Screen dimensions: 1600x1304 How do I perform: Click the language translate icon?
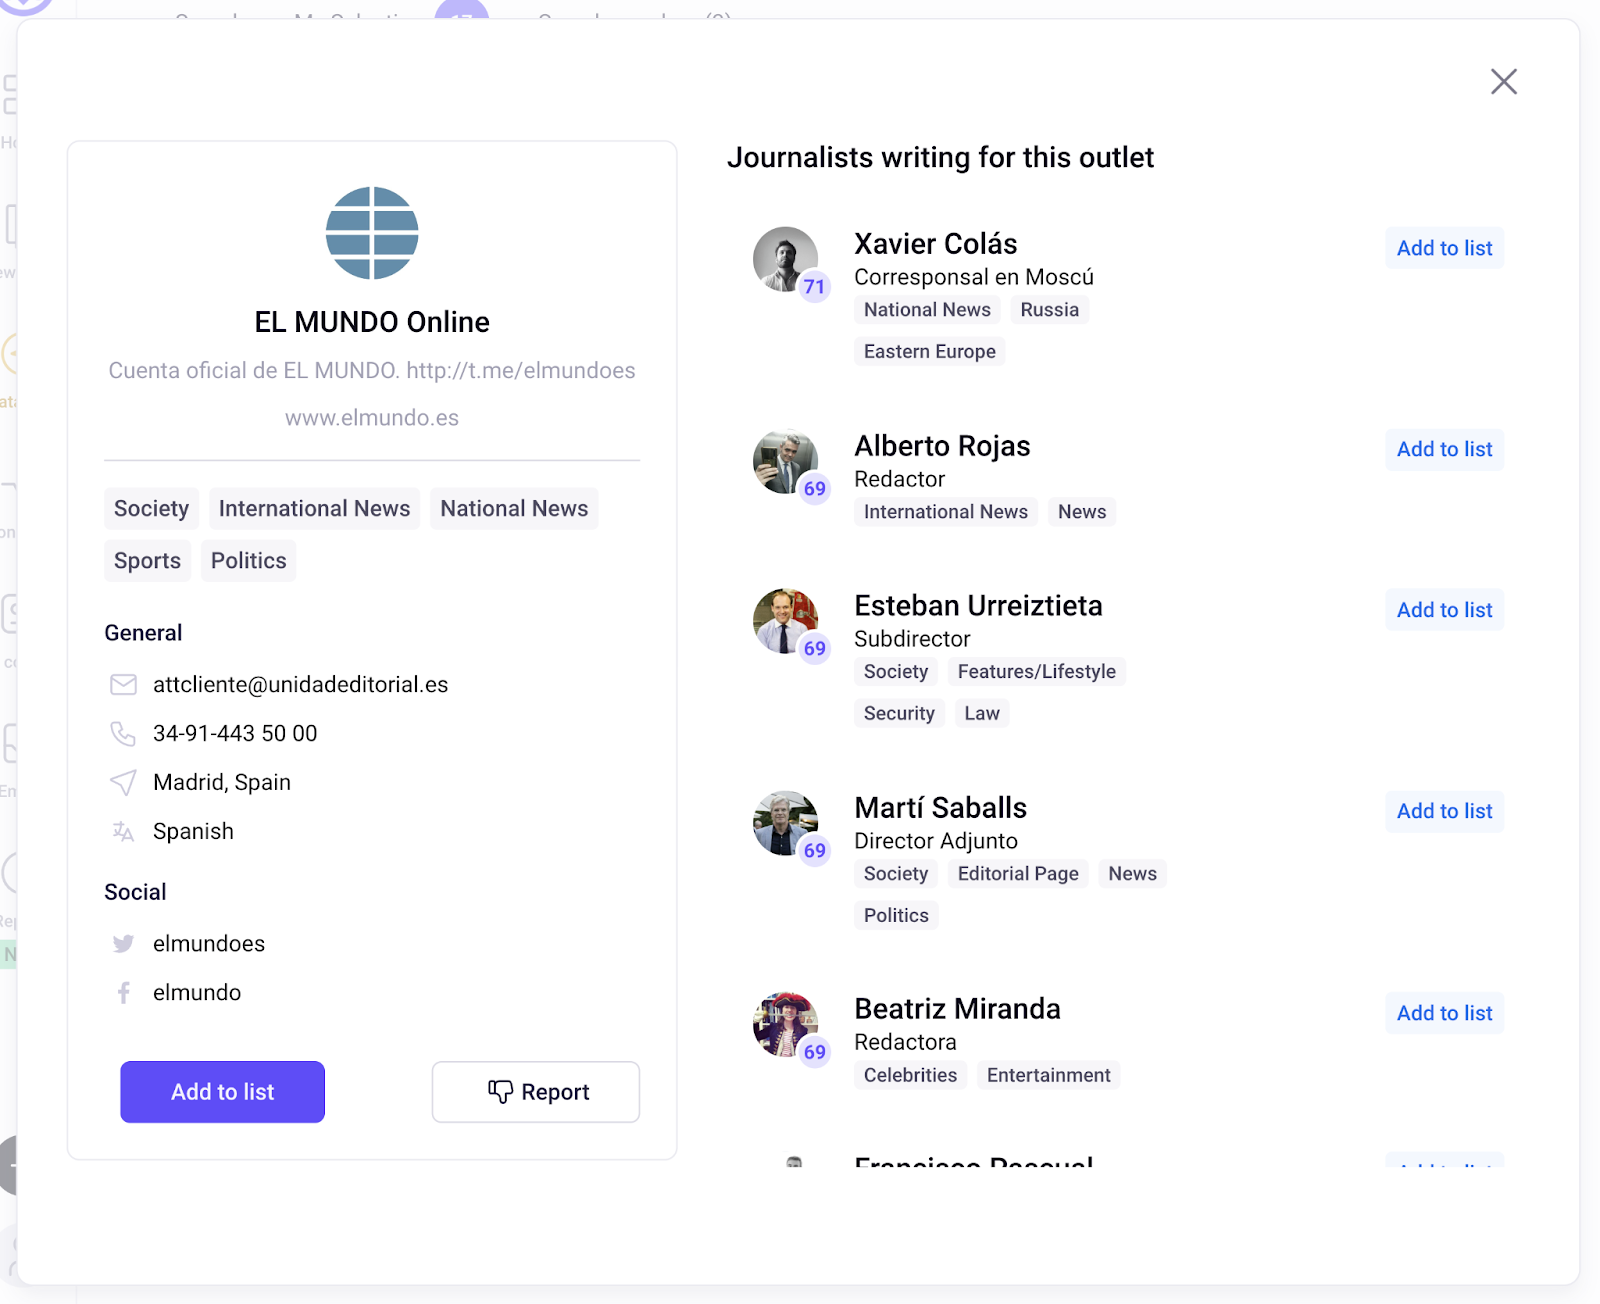click(123, 832)
